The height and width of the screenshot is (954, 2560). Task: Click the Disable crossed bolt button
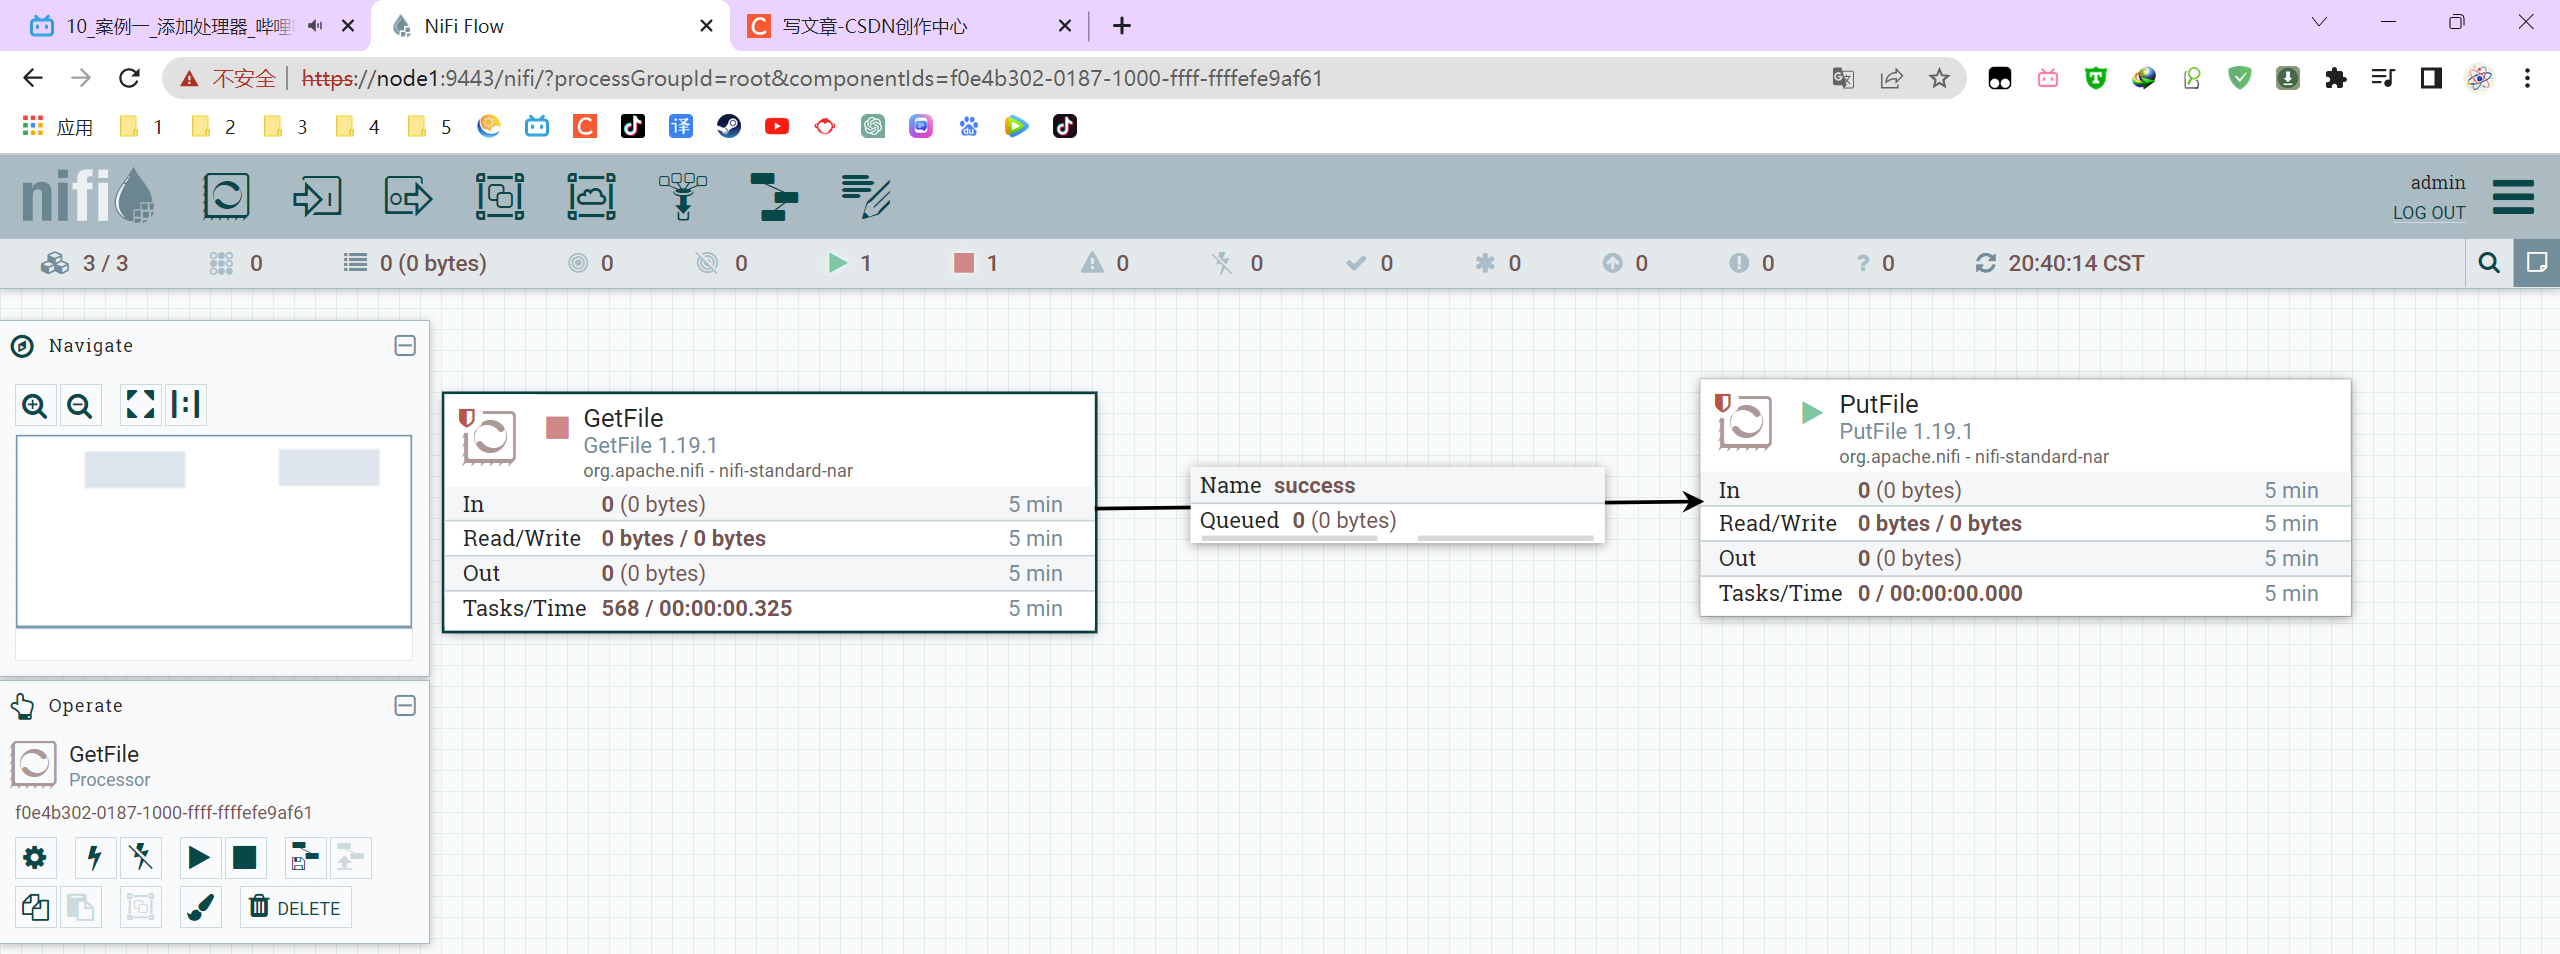(141, 858)
